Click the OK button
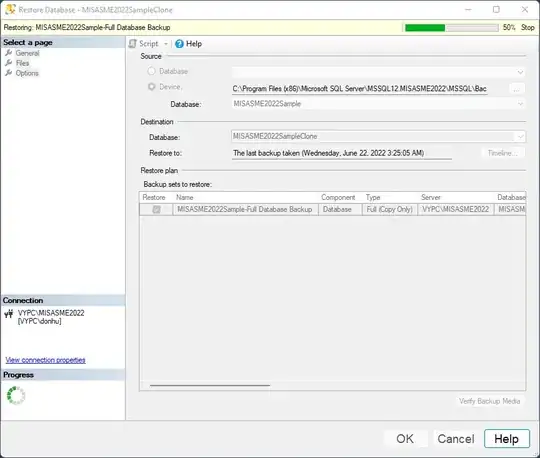The height and width of the screenshot is (458, 540). click(405, 439)
